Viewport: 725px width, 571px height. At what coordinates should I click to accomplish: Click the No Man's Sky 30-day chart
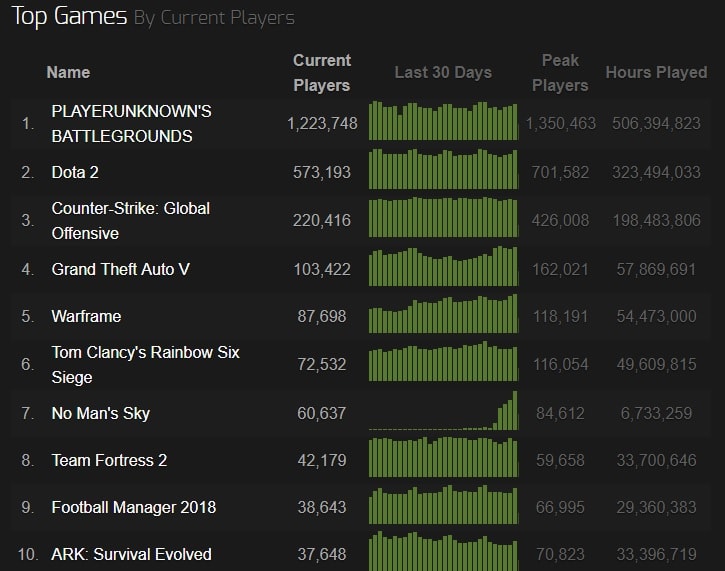tap(443, 411)
